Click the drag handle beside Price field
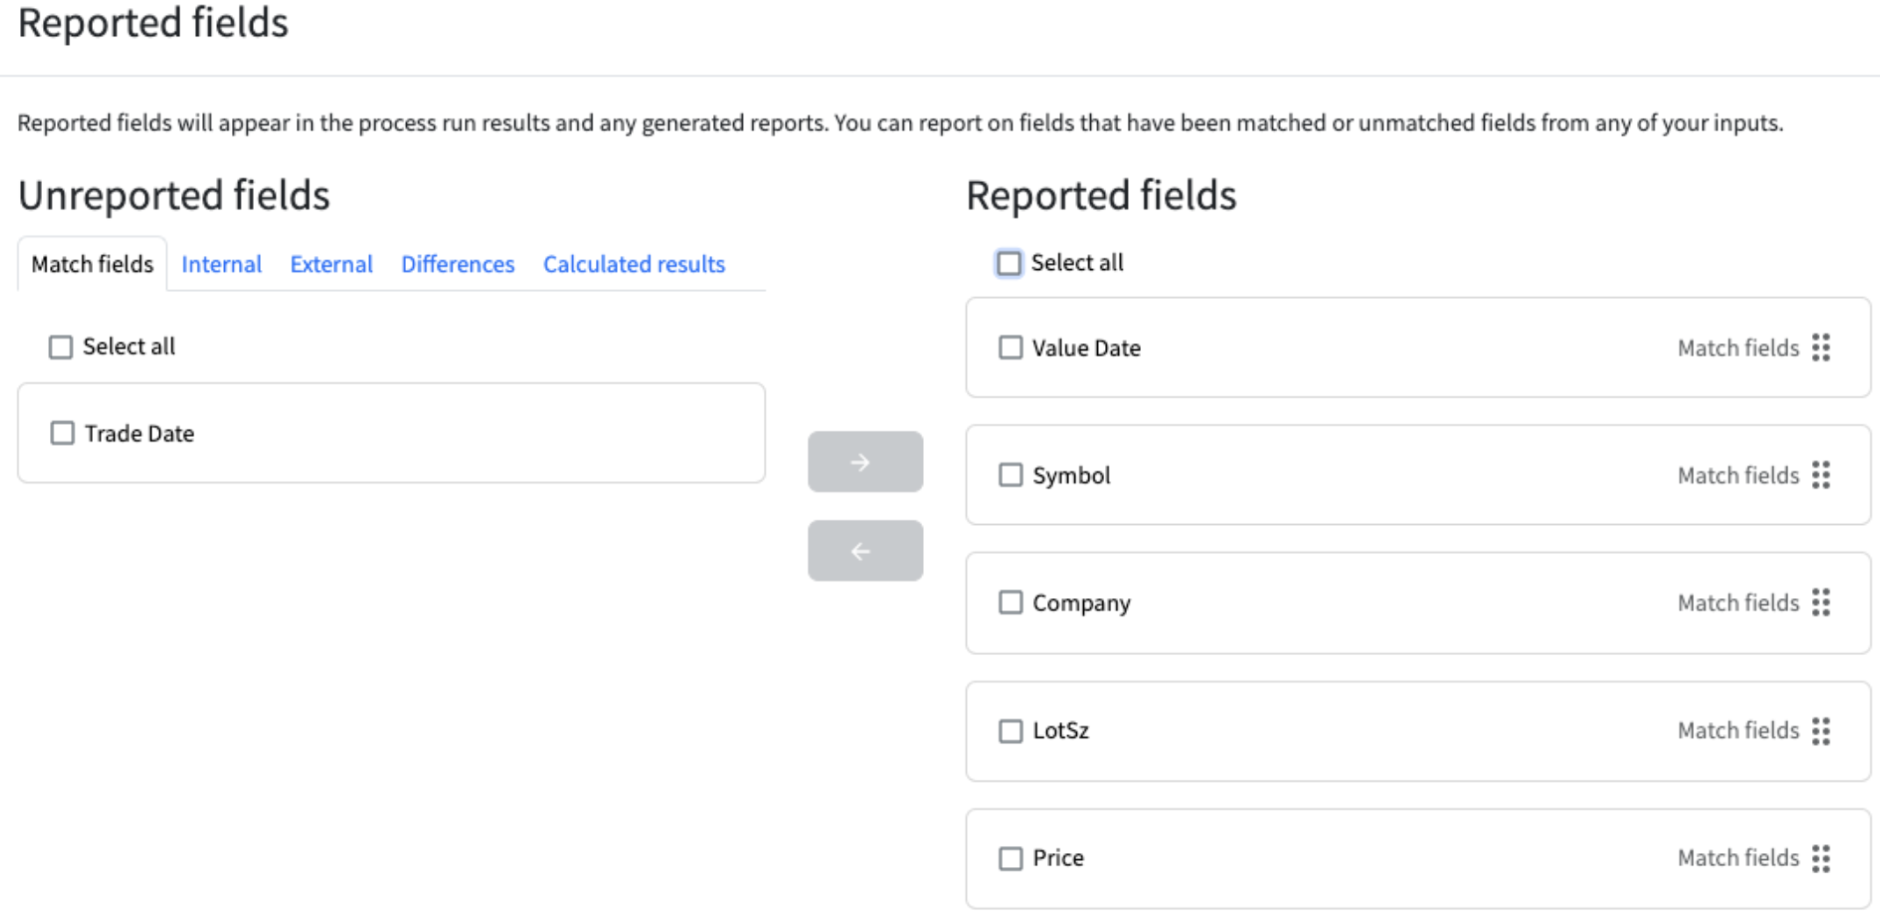Screen dimensions: 1880x922 point(1822,858)
